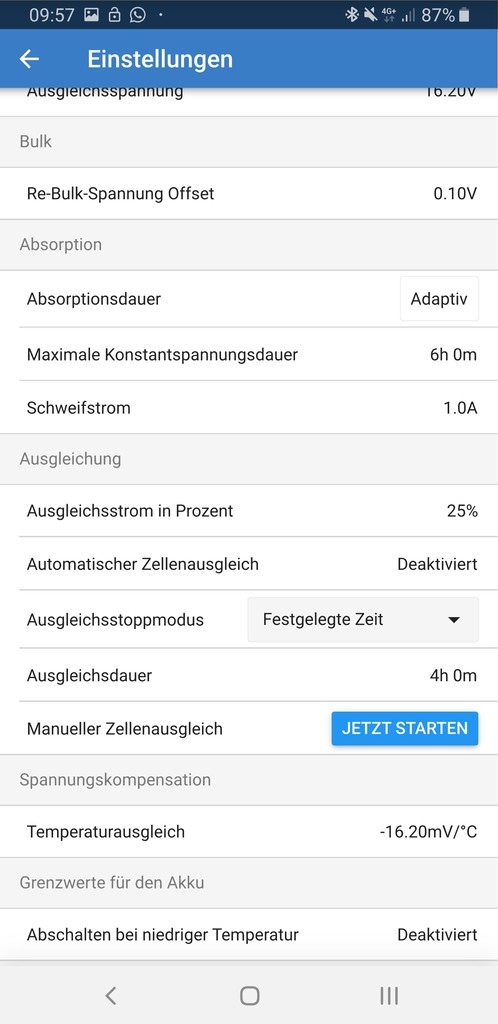Screen dimensions: 498x1024
Task: Tap the battery icon in status bar
Action: click(x=464, y=15)
